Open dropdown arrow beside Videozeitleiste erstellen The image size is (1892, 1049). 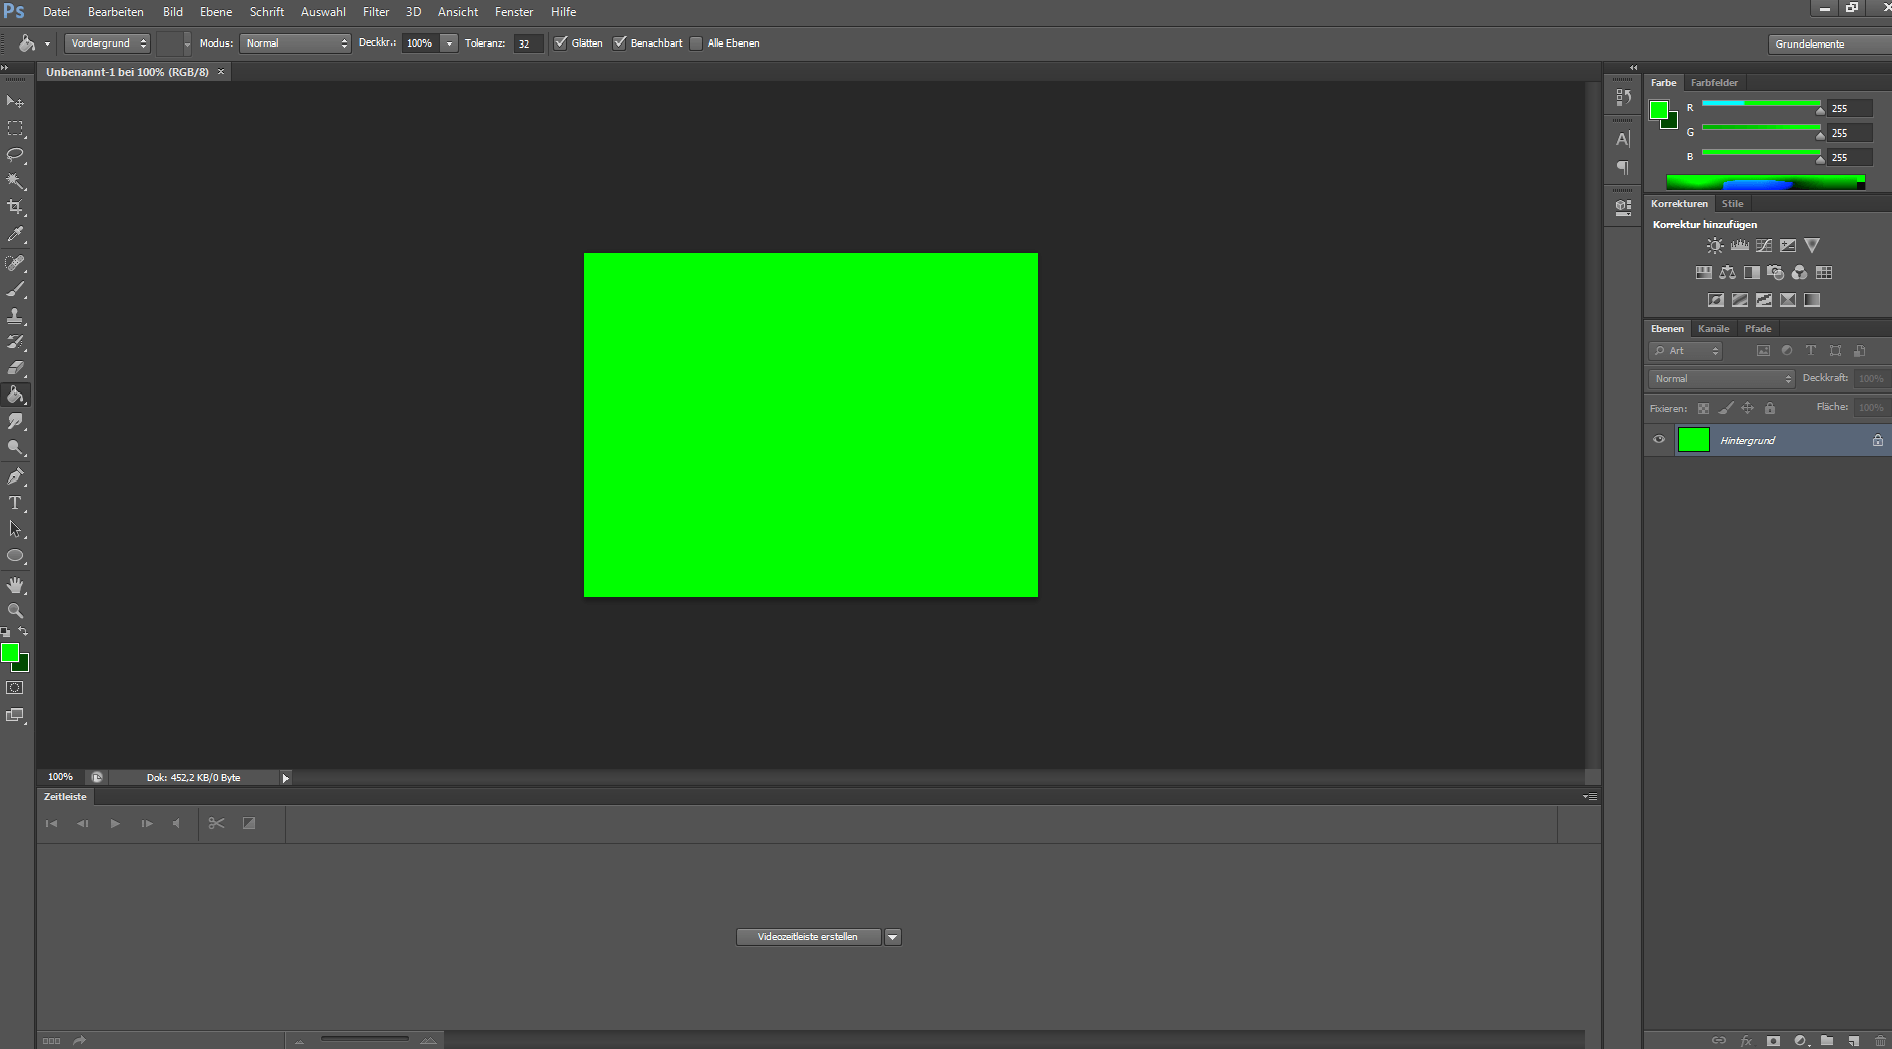(x=893, y=937)
